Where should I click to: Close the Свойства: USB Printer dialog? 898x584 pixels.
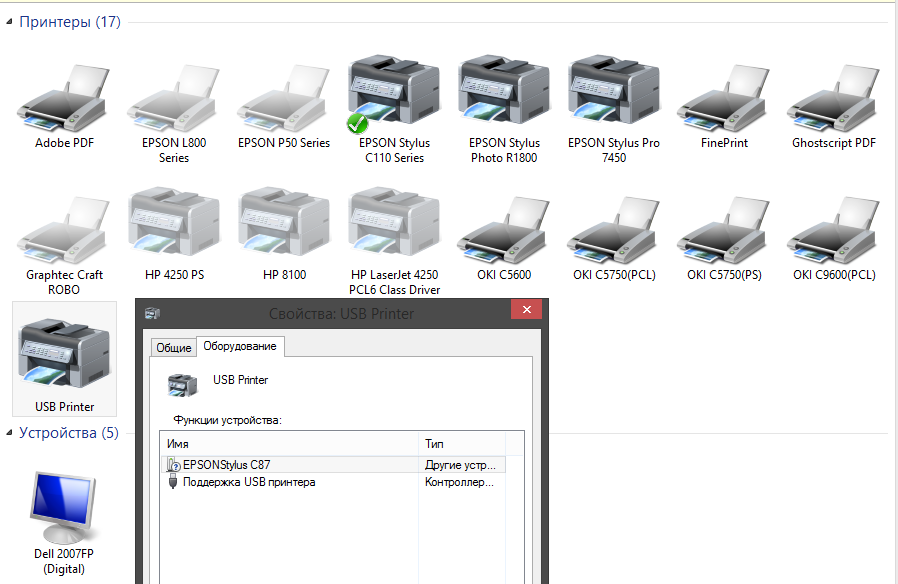pyautogui.click(x=526, y=310)
